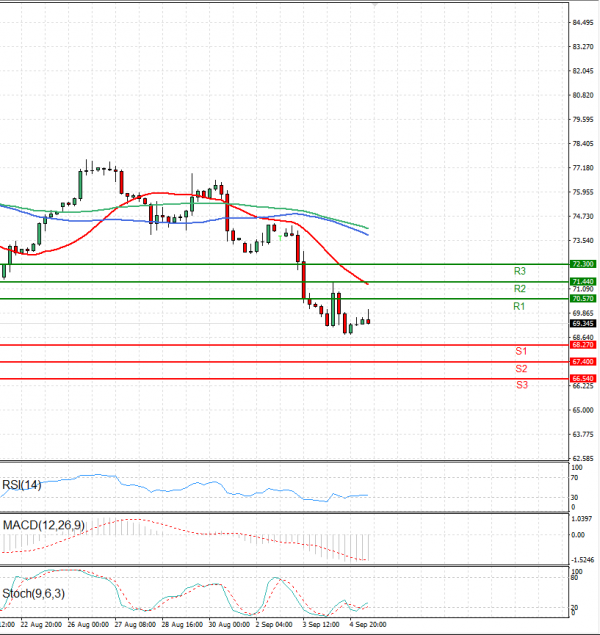
Task: Click the 30 Aug 00:00 time label
Action: (x=229, y=624)
